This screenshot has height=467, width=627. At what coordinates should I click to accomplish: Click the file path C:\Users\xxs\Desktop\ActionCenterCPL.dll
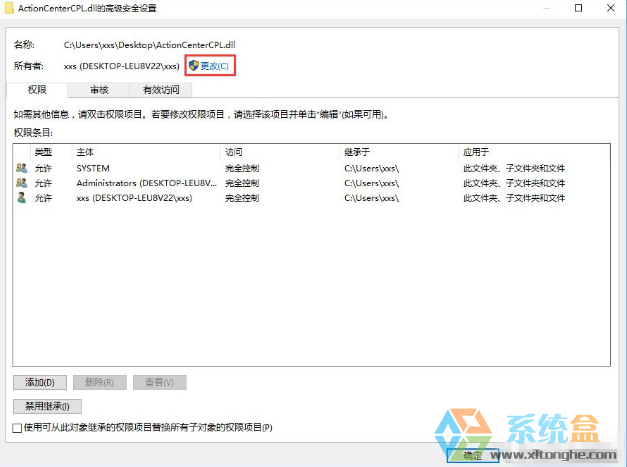(150, 45)
